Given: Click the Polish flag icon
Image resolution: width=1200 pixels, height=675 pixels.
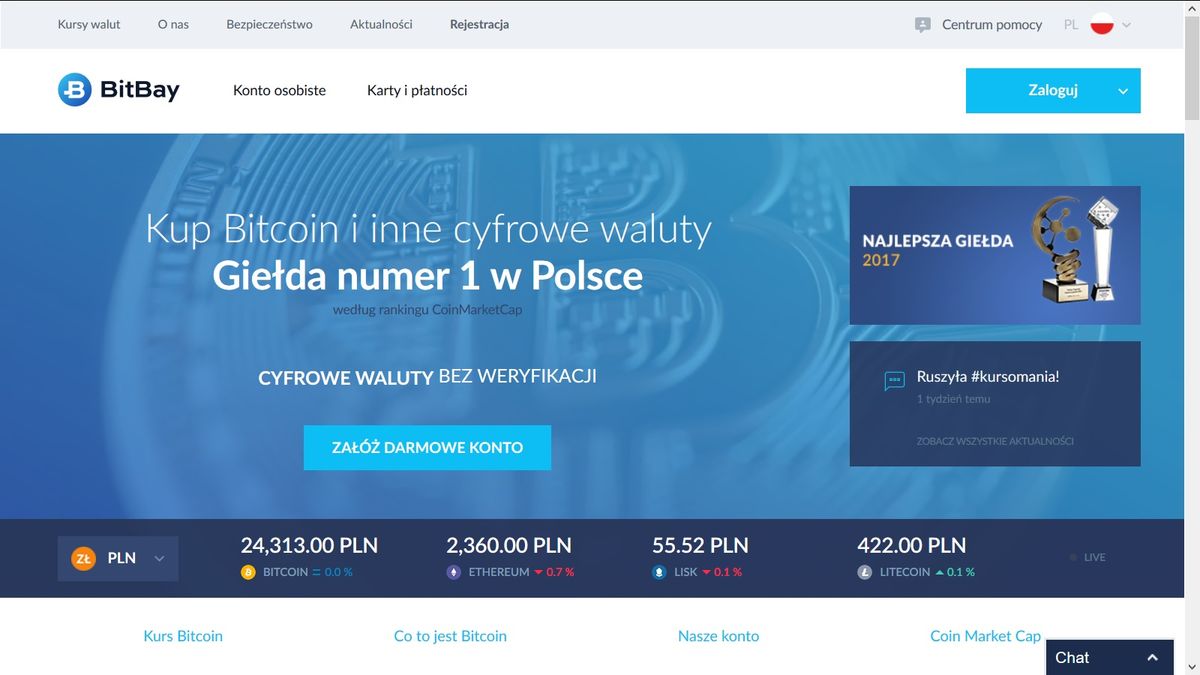Looking at the screenshot, I should [1102, 24].
